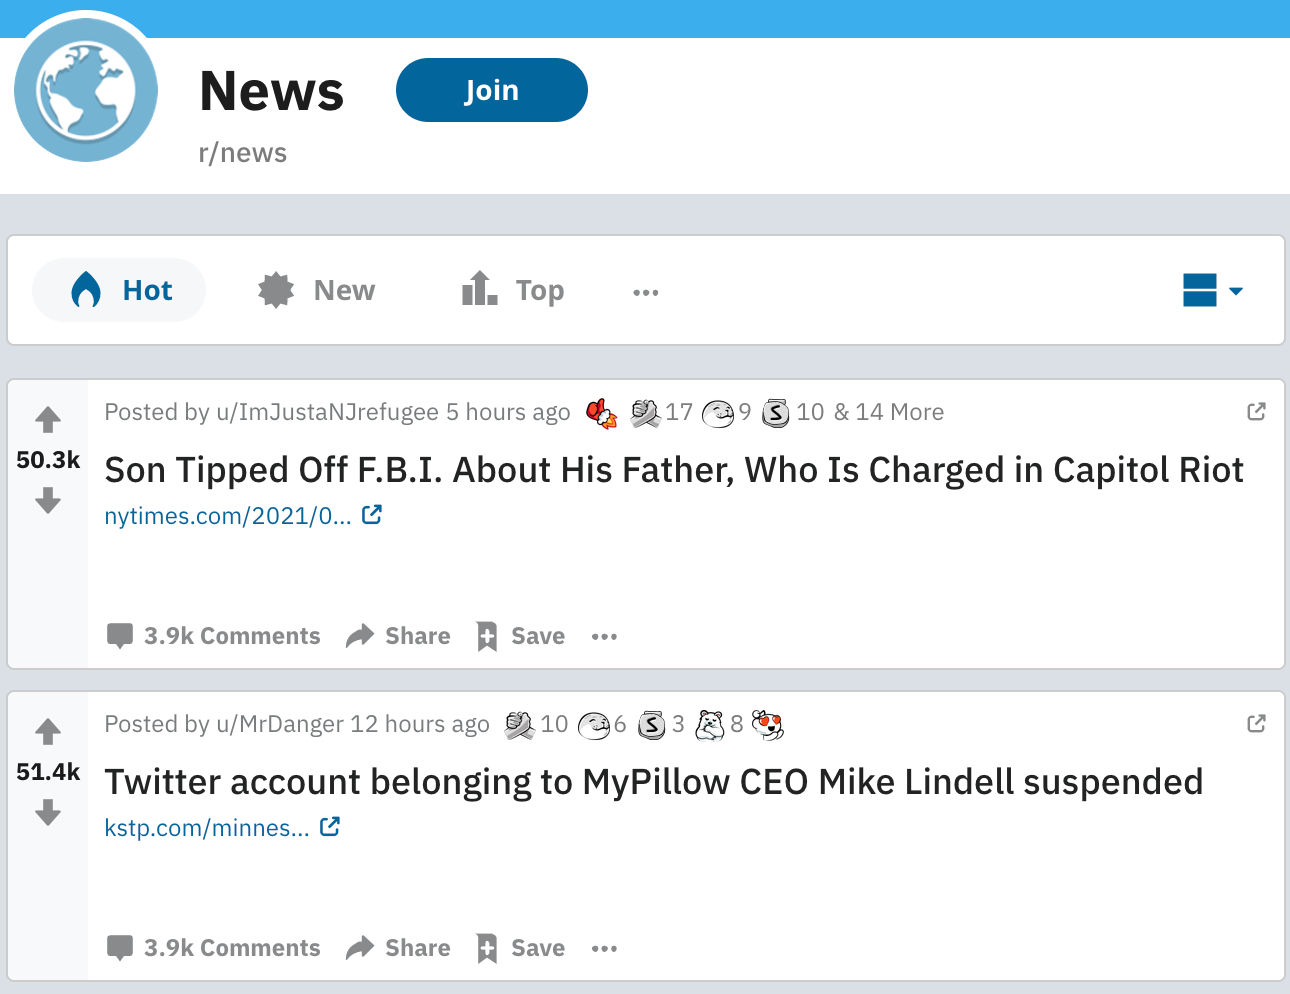Join the News community
The height and width of the screenshot is (994, 1290).
click(x=492, y=90)
